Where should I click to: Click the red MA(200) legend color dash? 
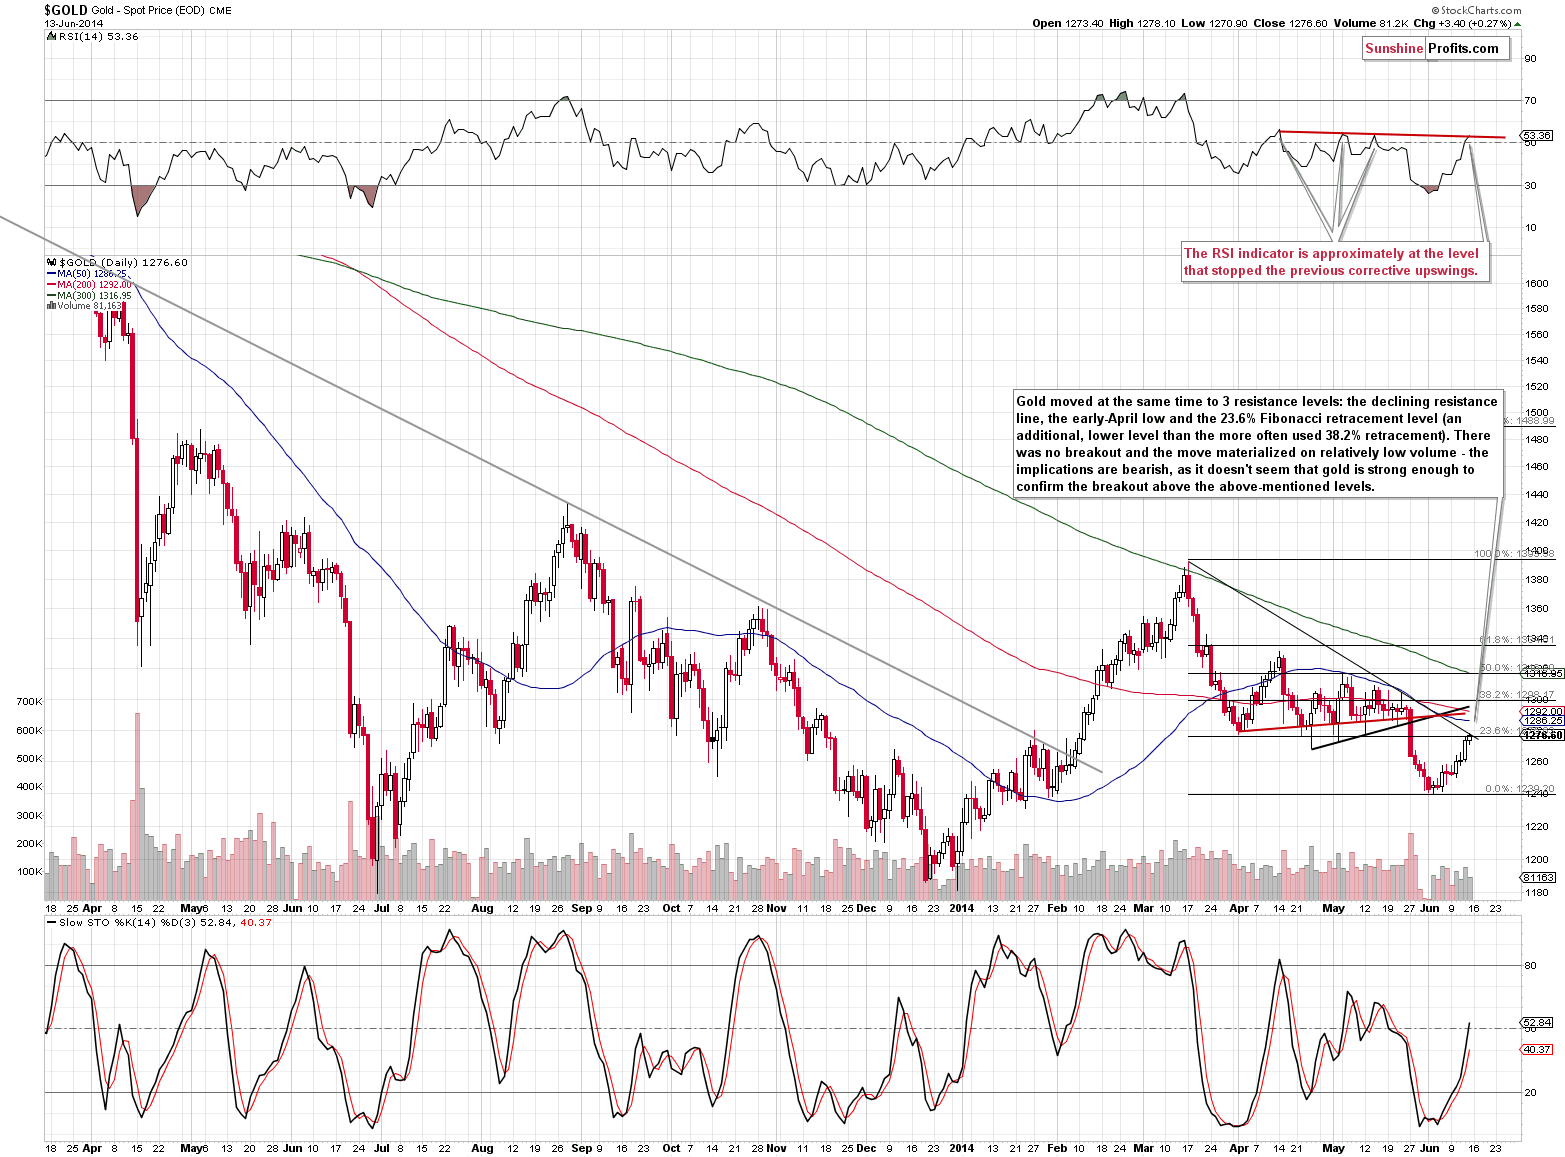pos(51,285)
